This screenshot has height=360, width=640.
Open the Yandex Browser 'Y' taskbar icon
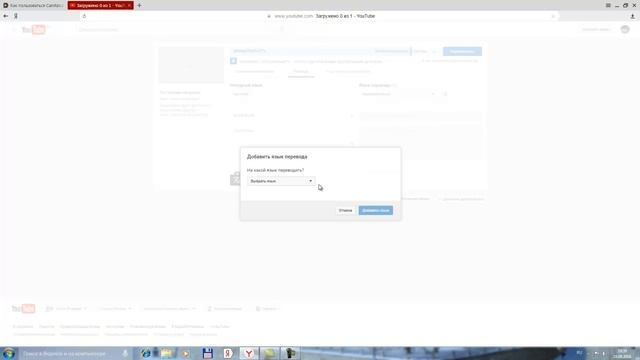click(x=249, y=353)
